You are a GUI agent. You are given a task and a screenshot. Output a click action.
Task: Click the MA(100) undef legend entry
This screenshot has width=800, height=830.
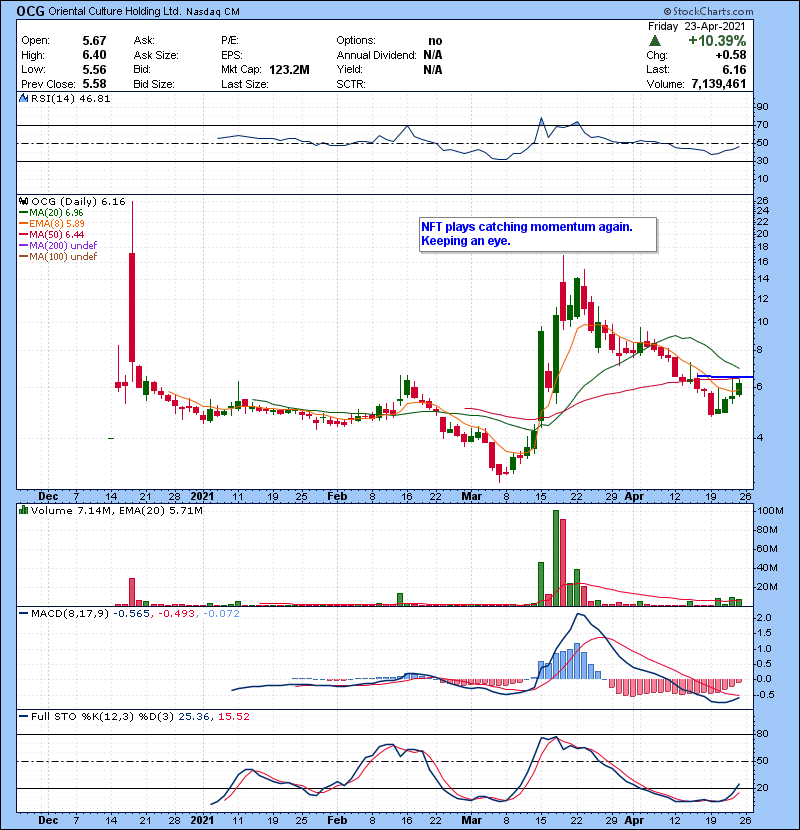(x=58, y=256)
